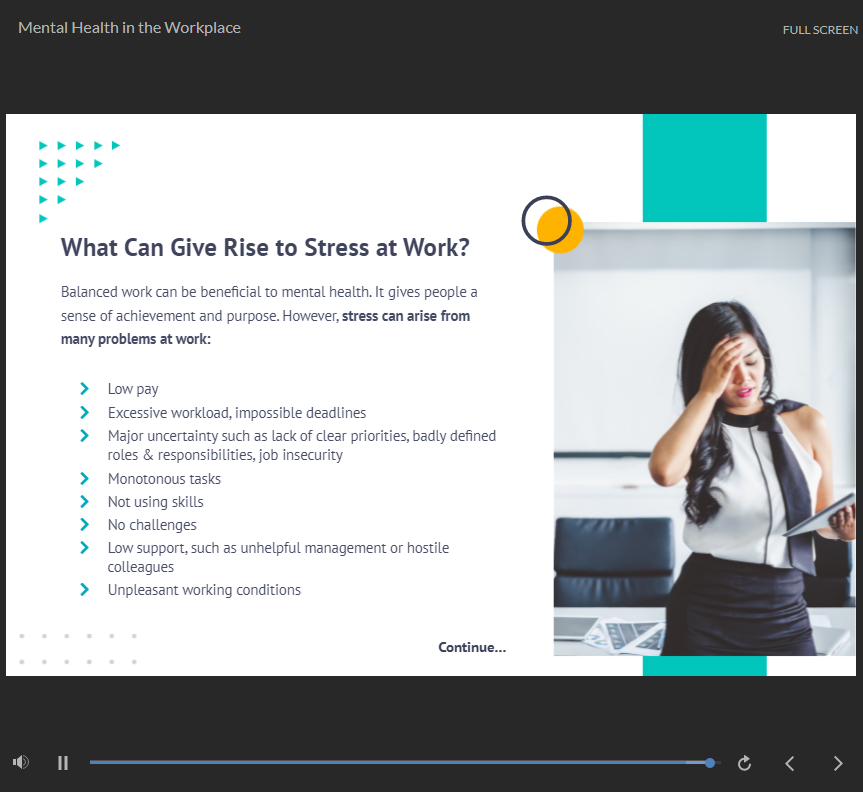The height and width of the screenshot is (792, 863).
Task: Click the Mental Health in the Workplace title
Action: [129, 28]
